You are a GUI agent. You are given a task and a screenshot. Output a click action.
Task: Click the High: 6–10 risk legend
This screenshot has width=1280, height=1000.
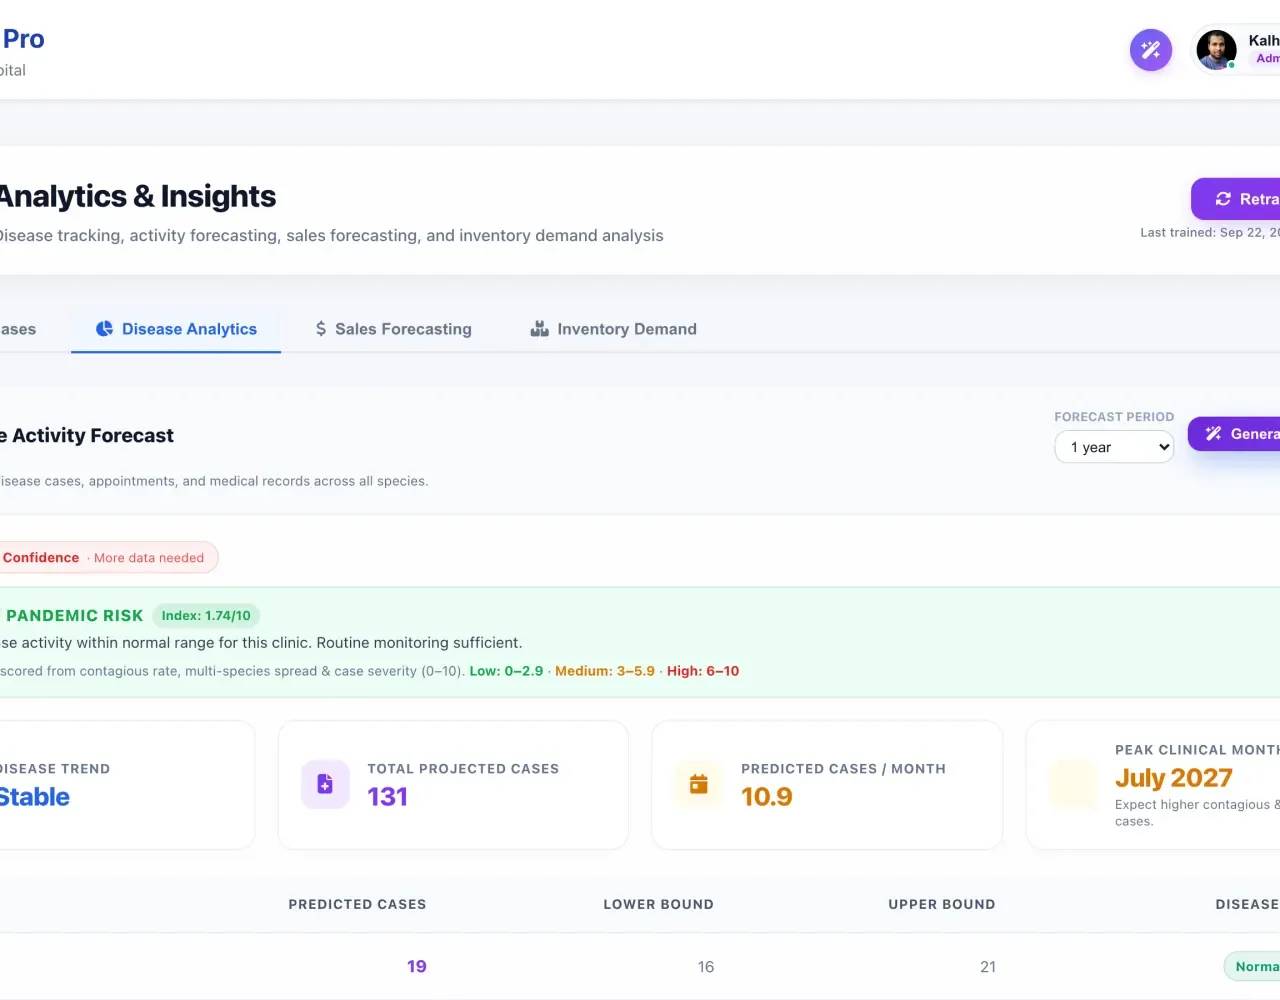(703, 671)
